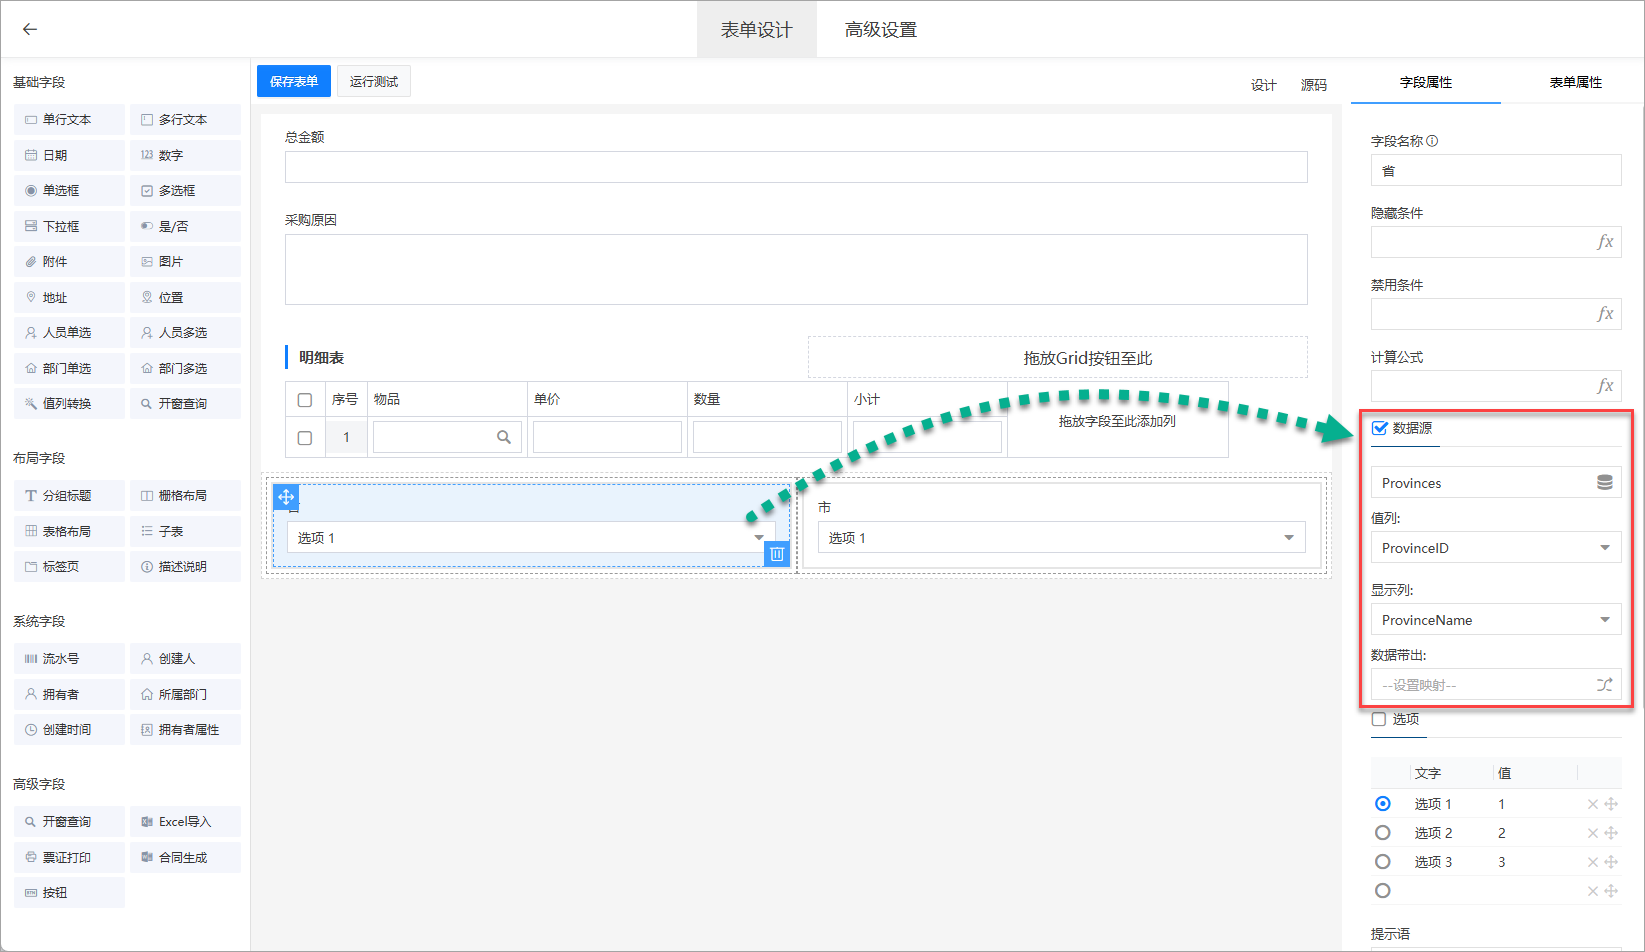Click the 保存表单 button
Viewport: 1645px width, 952px height.
click(294, 81)
